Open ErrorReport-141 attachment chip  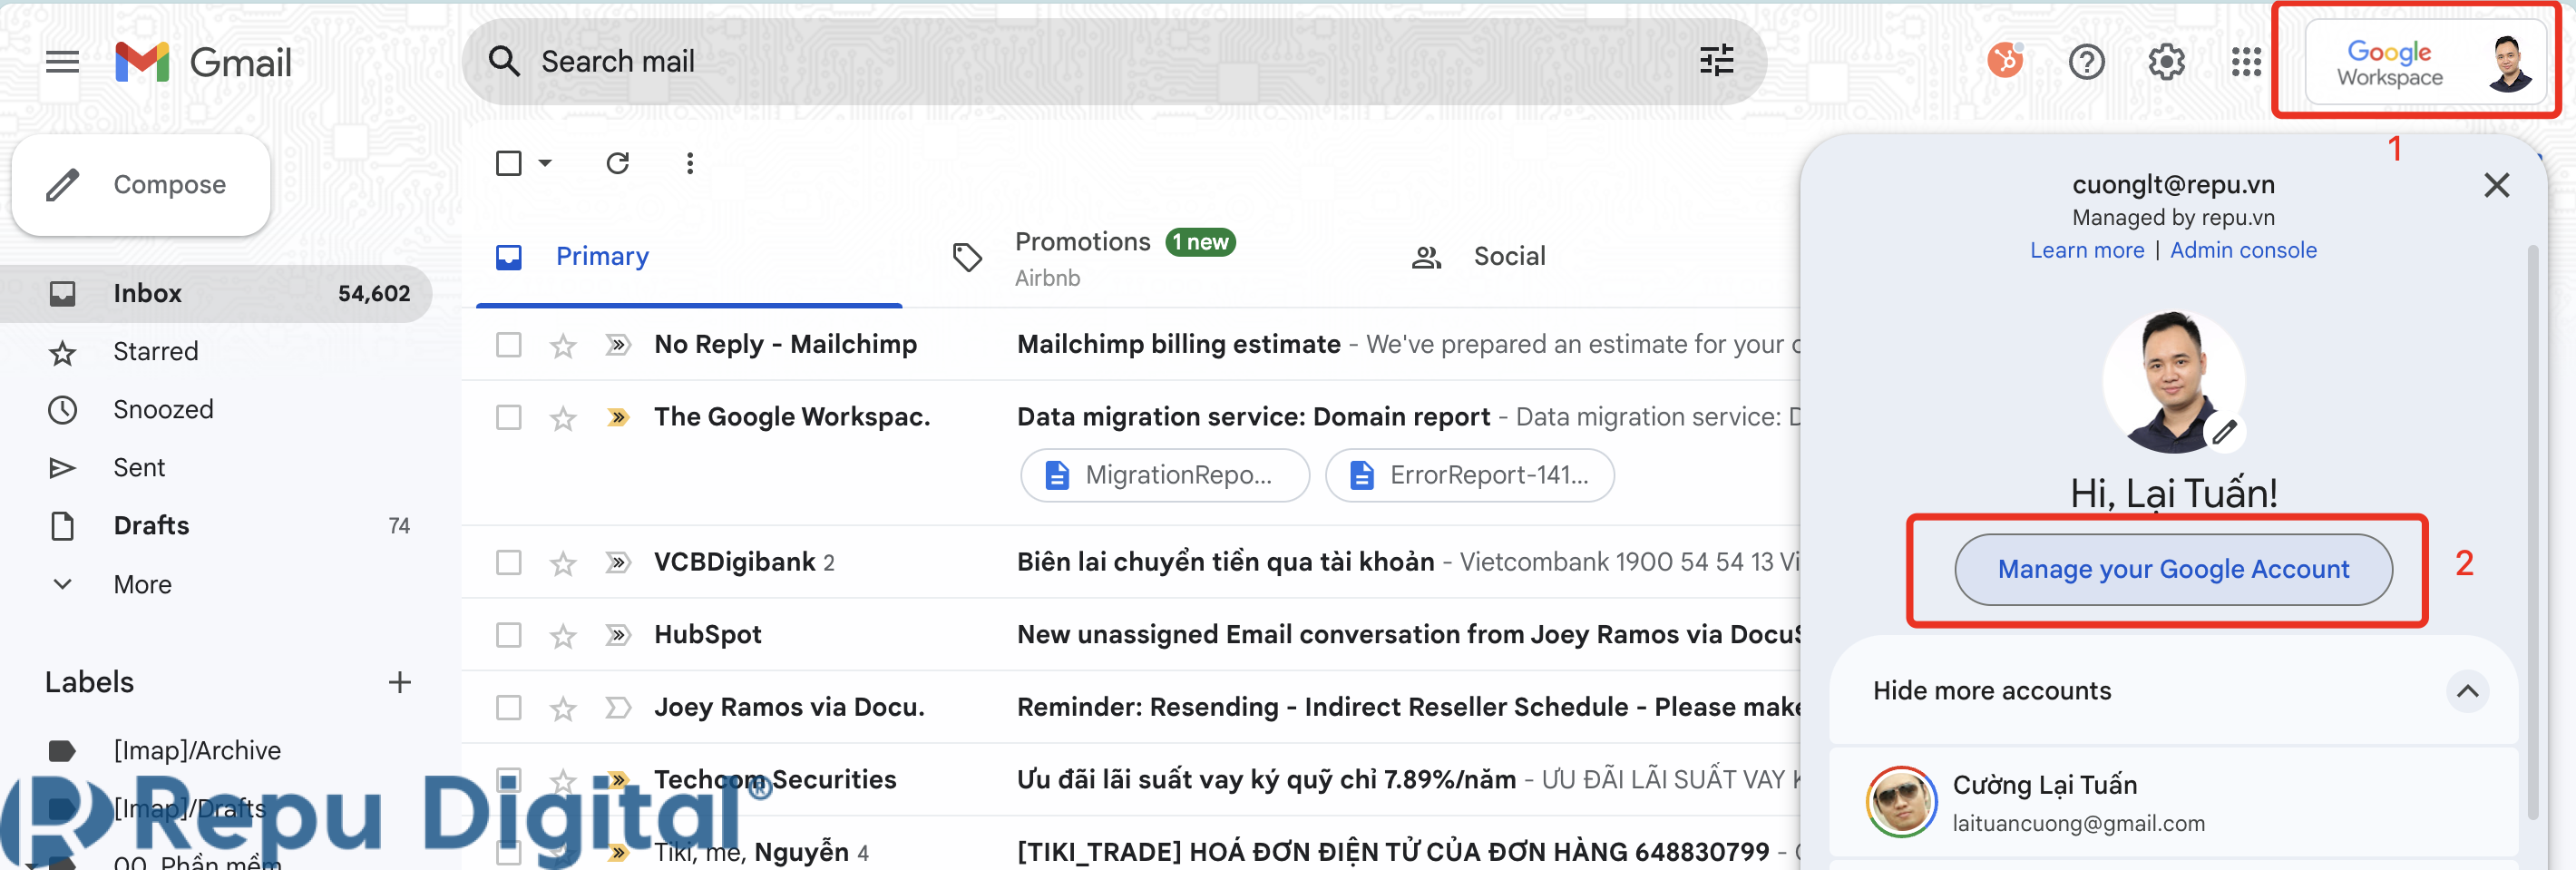[1469, 475]
